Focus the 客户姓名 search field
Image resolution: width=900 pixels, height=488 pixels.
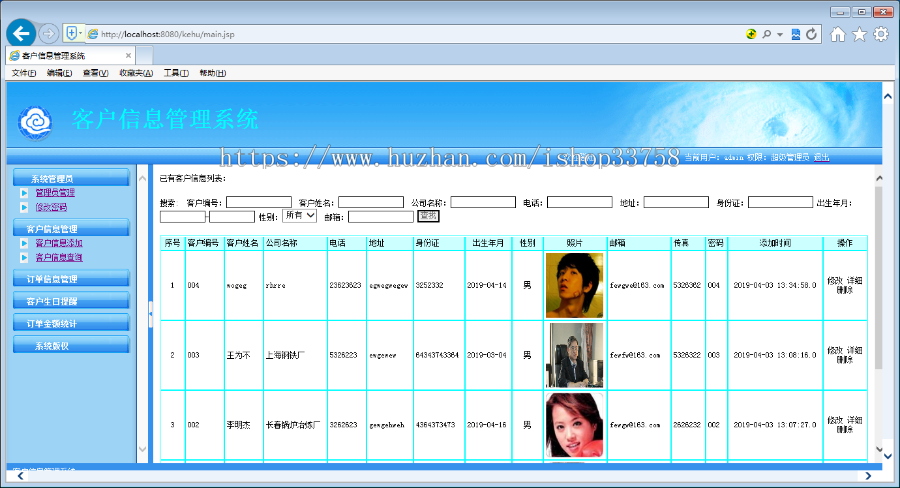(x=371, y=202)
